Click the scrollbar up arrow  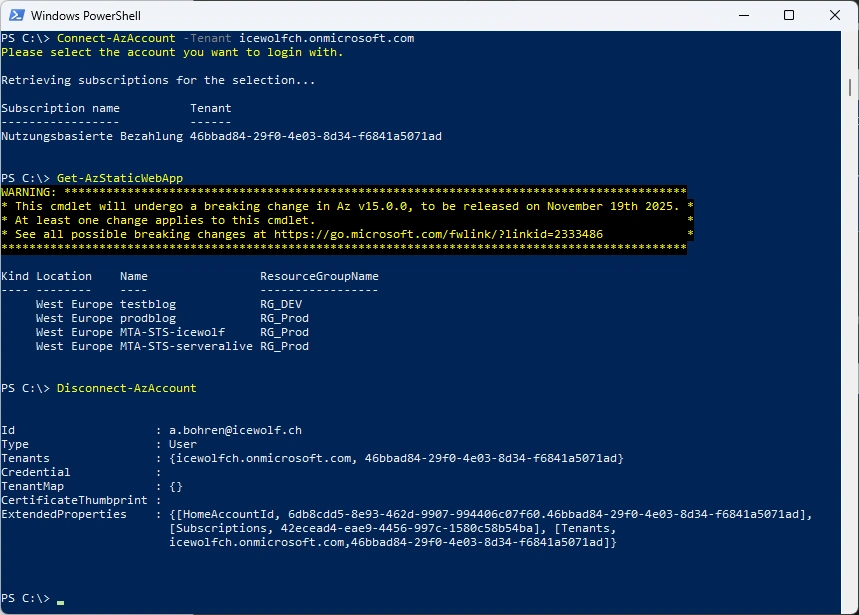coord(850,39)
